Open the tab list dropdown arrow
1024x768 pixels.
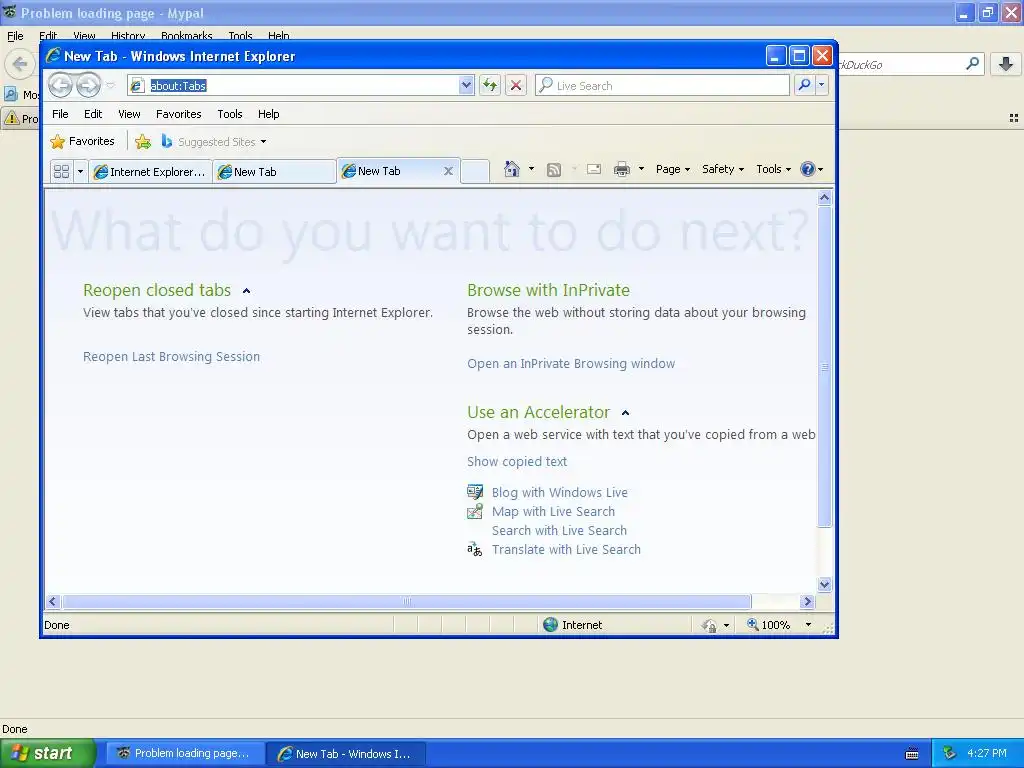point(80,171)
